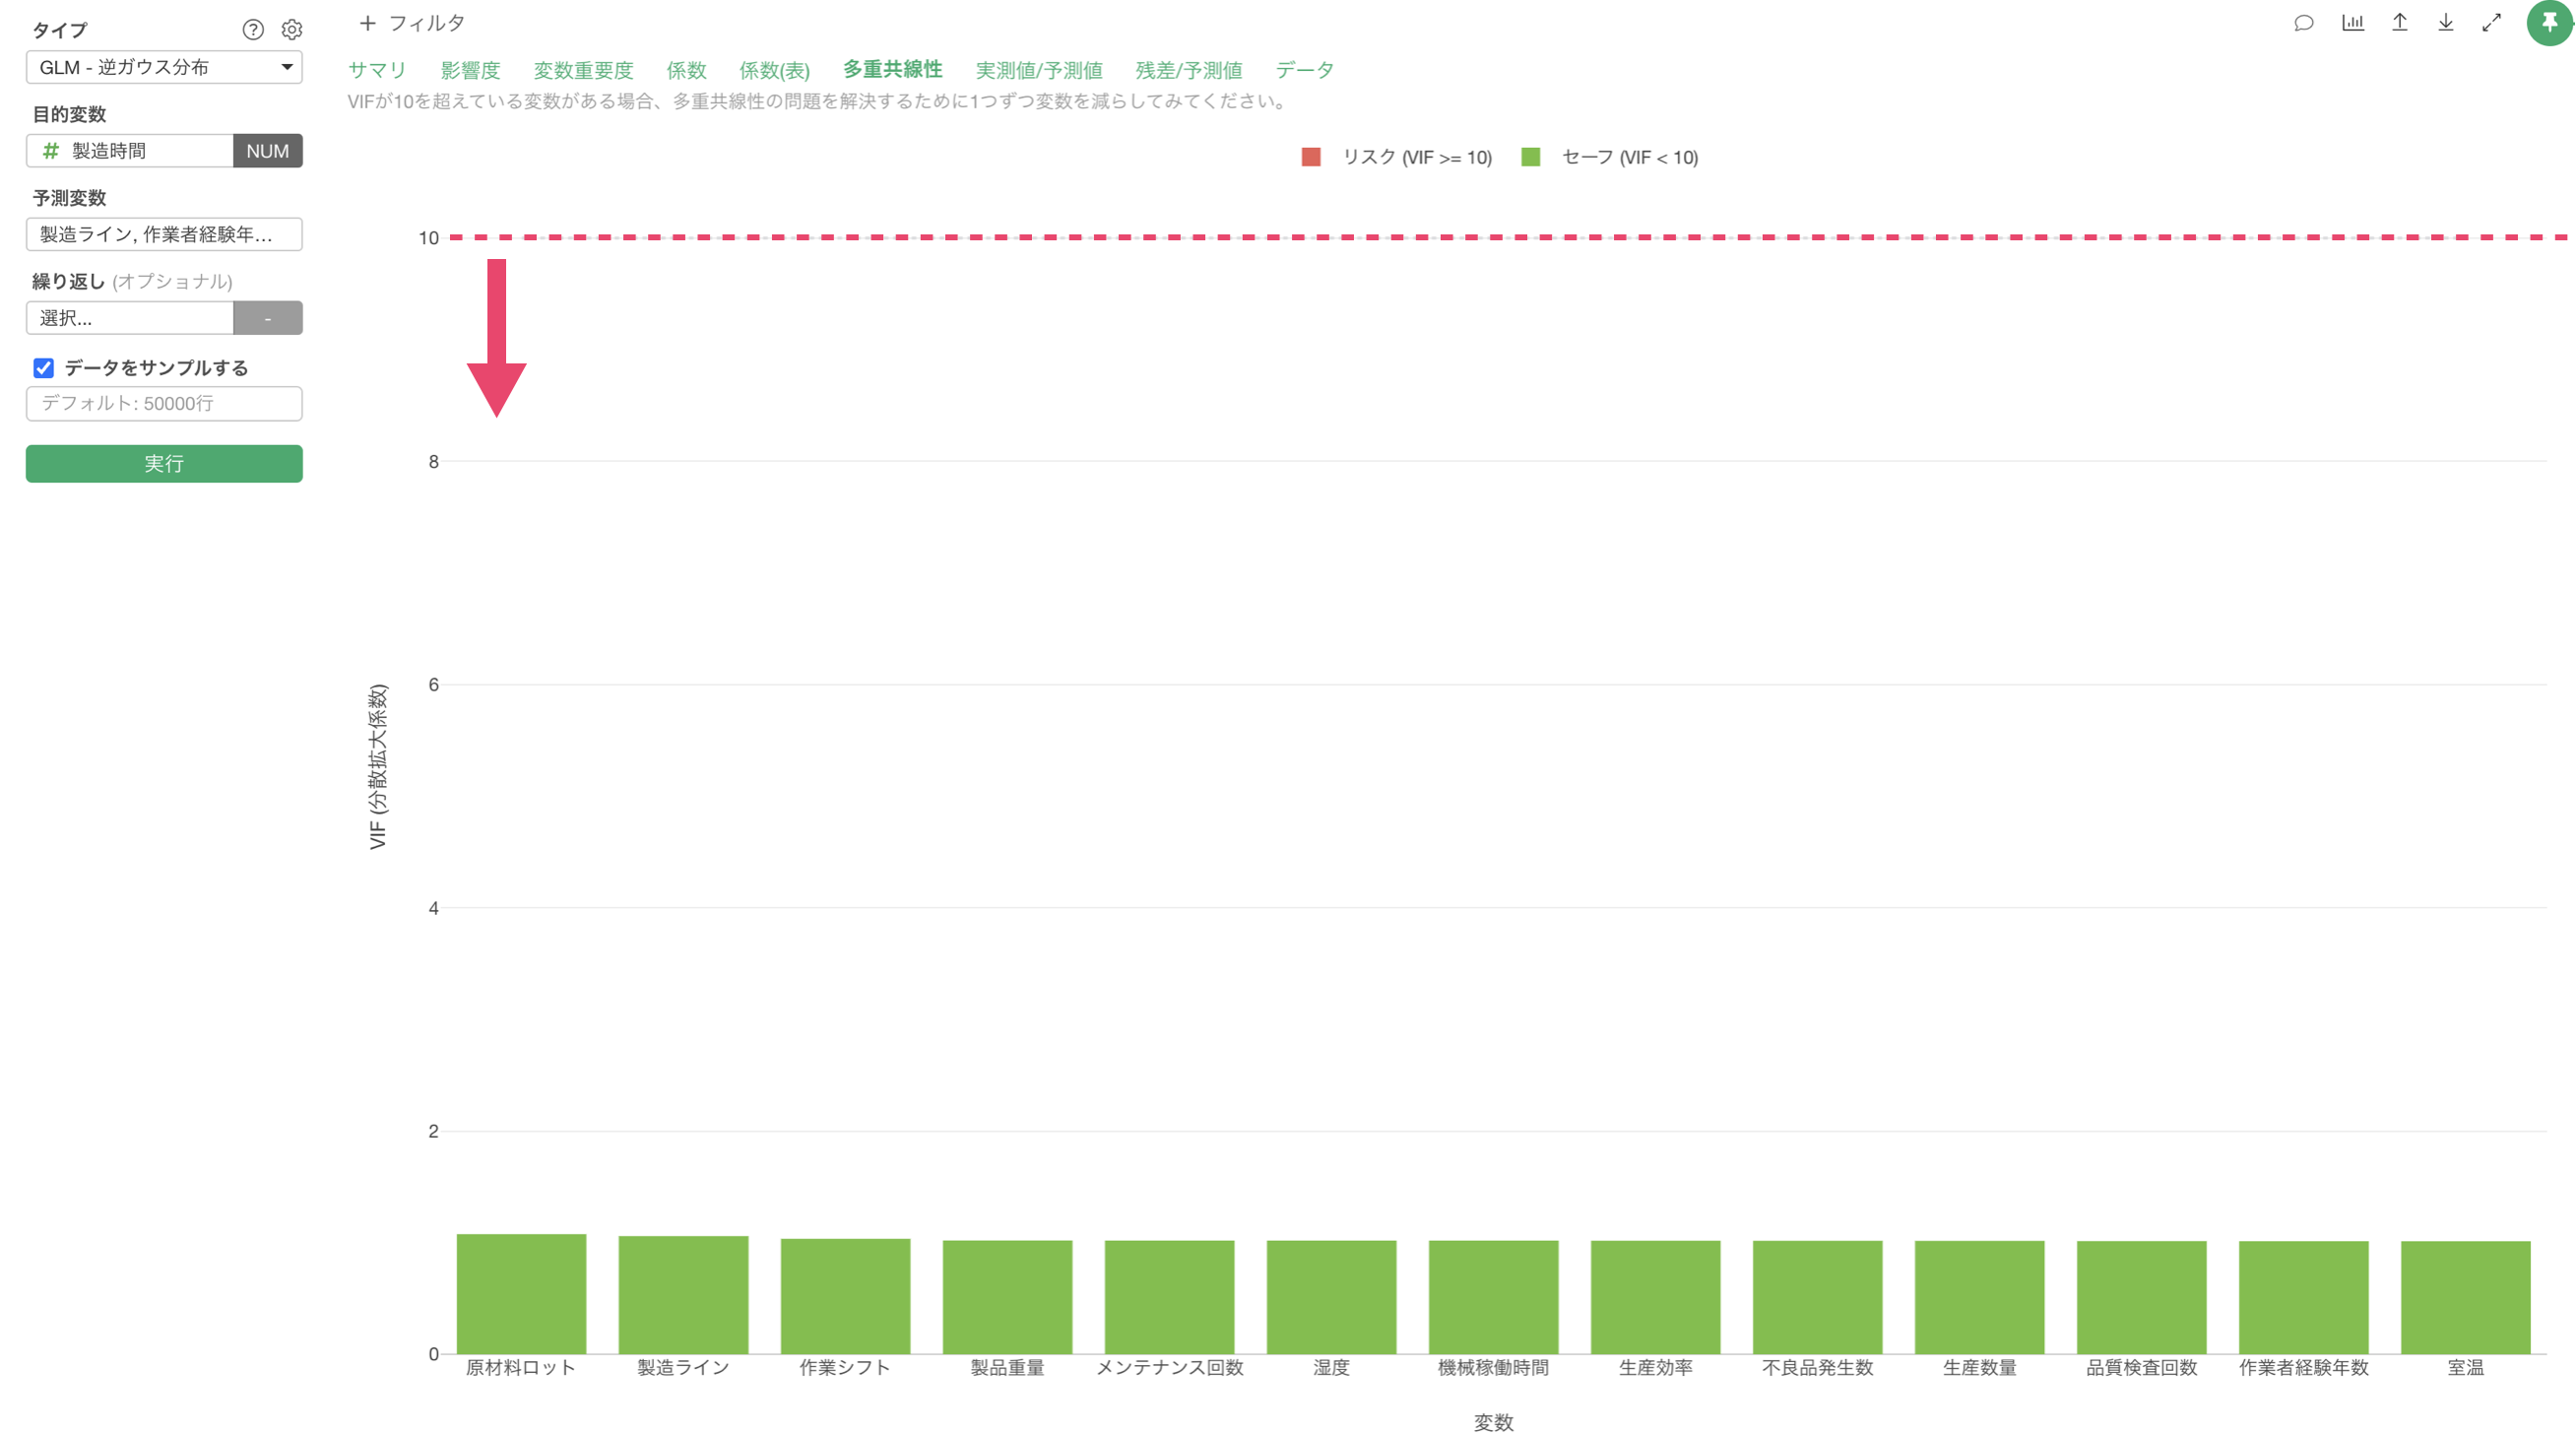Click the + フィルタ add filter button
The height and width of the screenshot is (1434, 2576).
point(412,23)
